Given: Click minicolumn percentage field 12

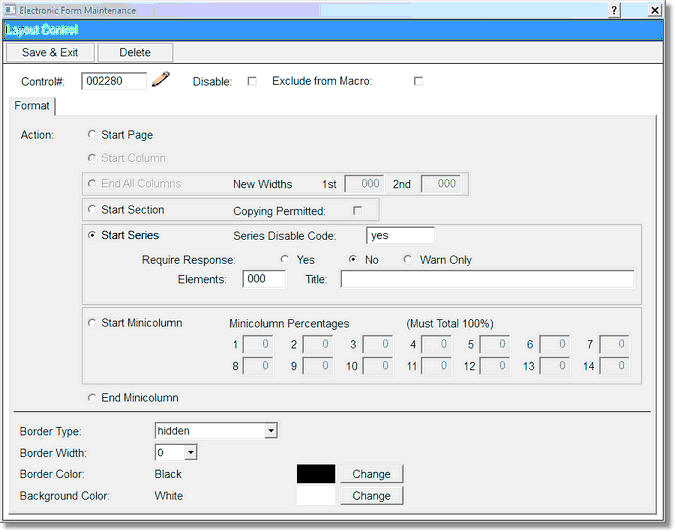Looking at the screenshot, I should click(495, 366).
